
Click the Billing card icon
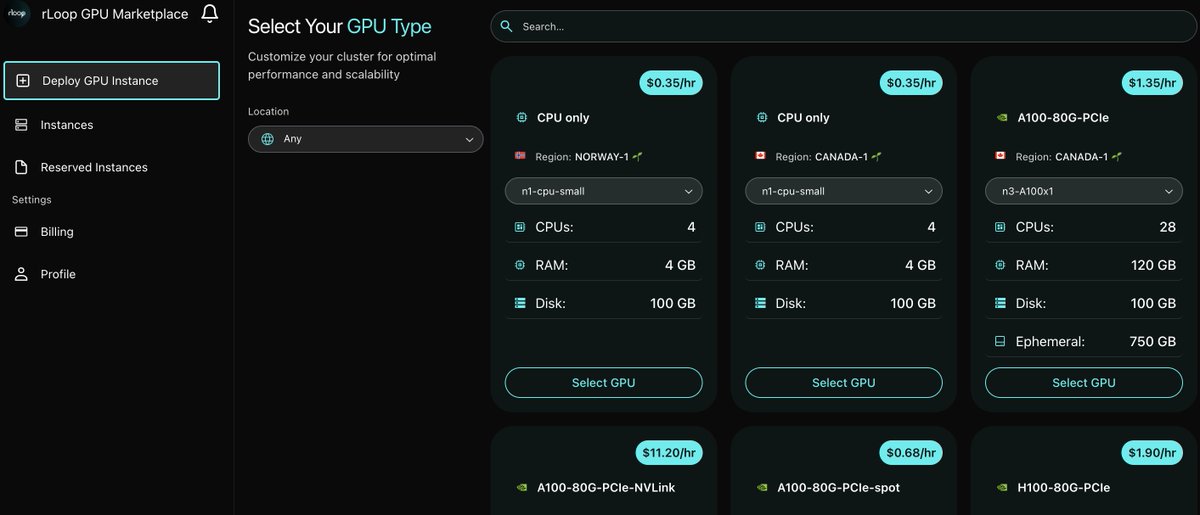click(21, 231)
